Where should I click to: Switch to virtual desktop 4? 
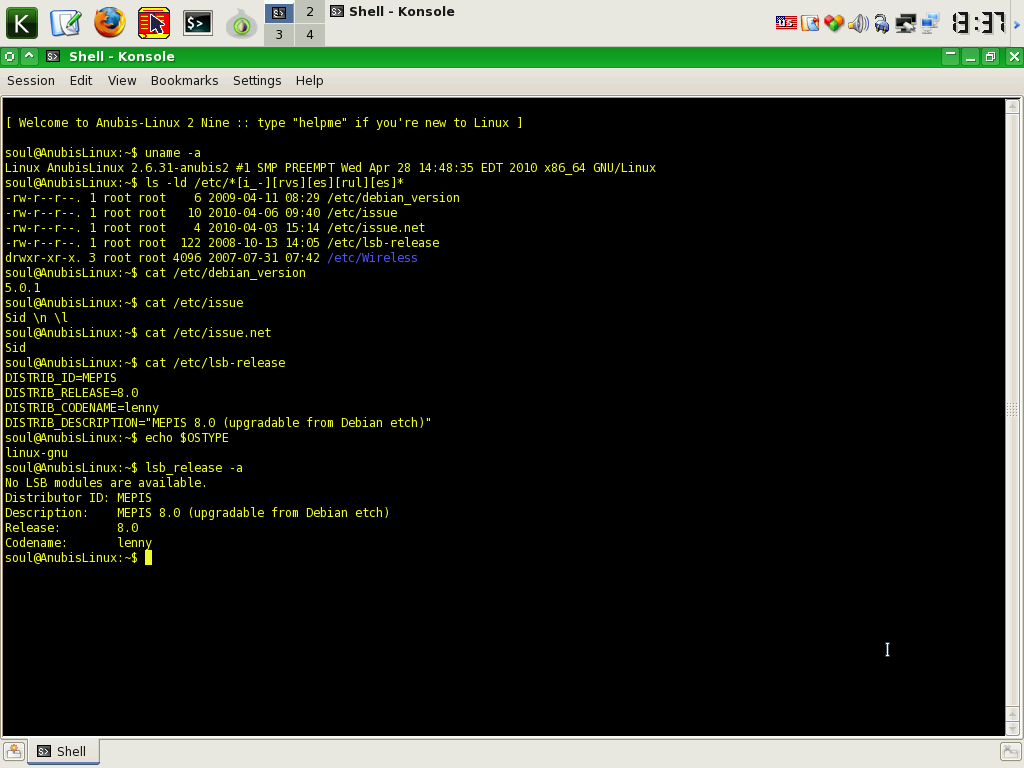pos(310,35)
